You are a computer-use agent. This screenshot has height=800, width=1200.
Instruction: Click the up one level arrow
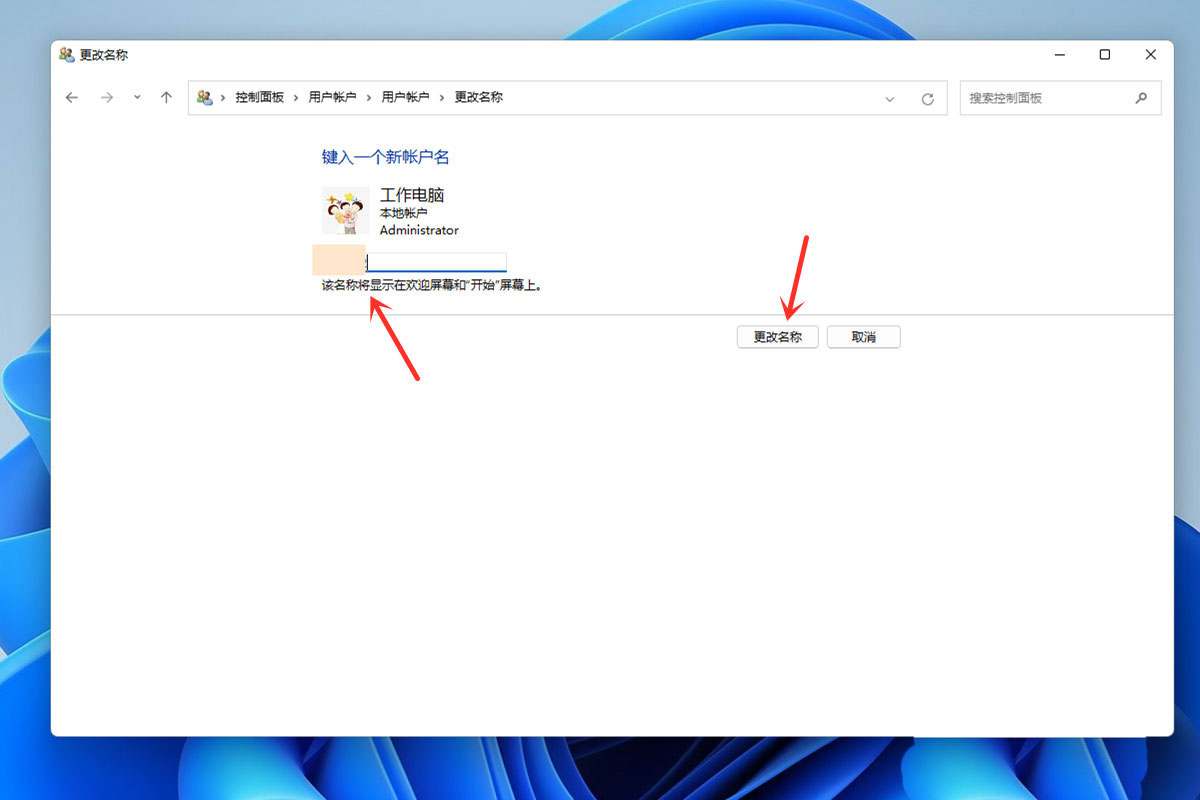click(x=166, y=97)
